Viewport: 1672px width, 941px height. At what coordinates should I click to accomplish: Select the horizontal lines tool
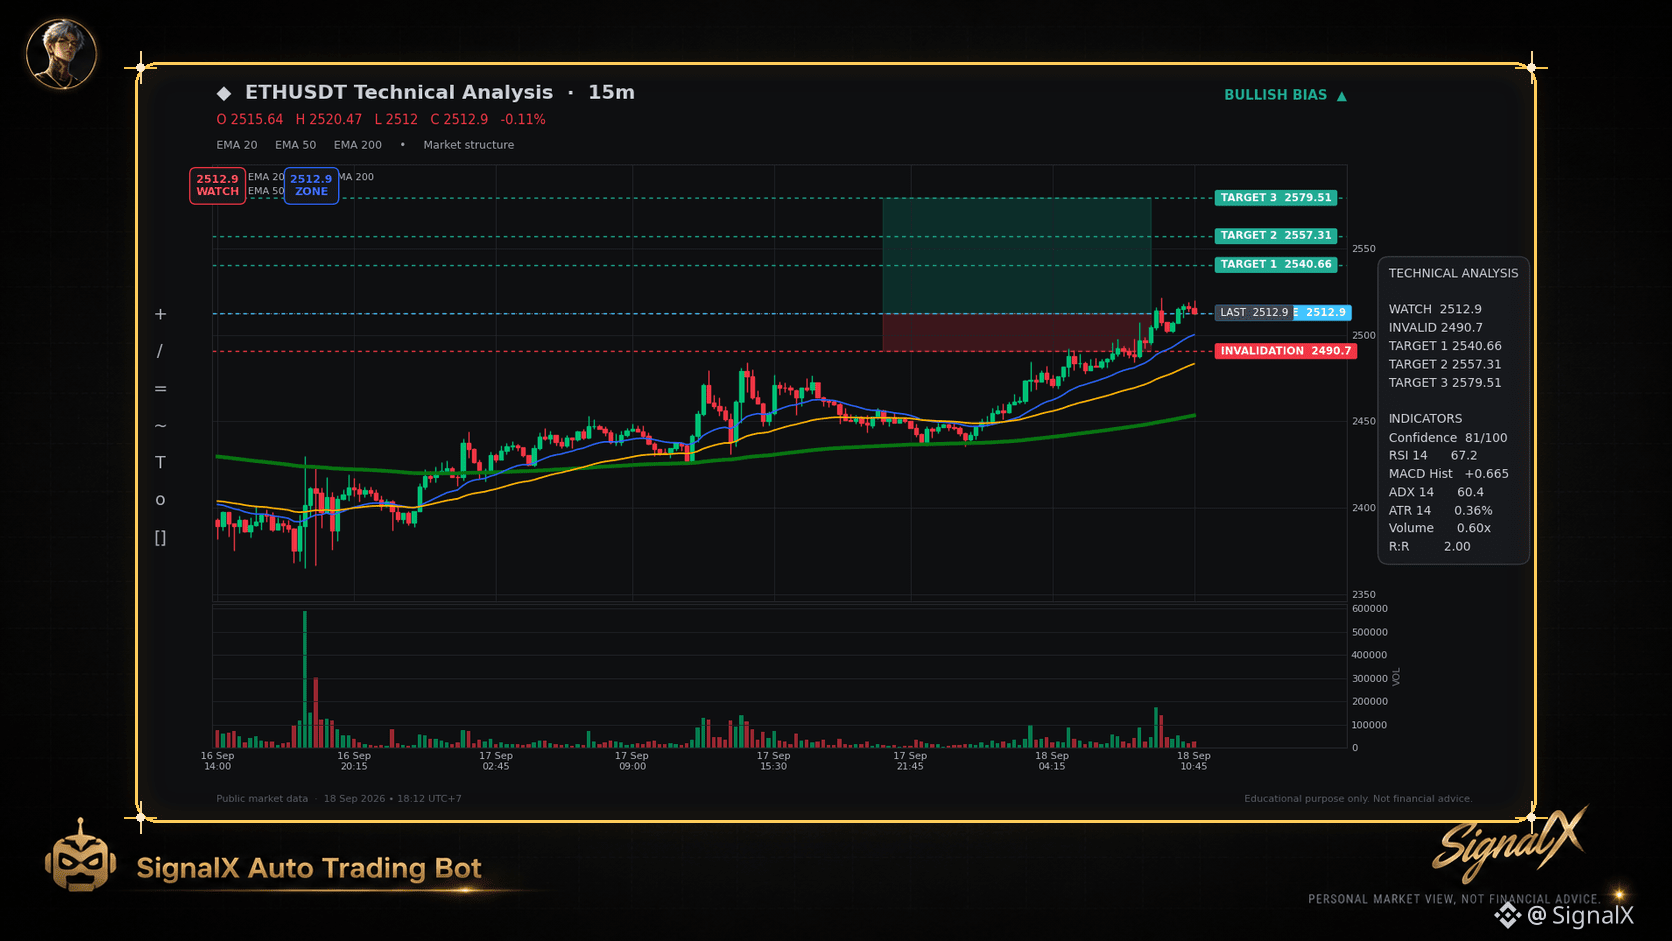160,389
